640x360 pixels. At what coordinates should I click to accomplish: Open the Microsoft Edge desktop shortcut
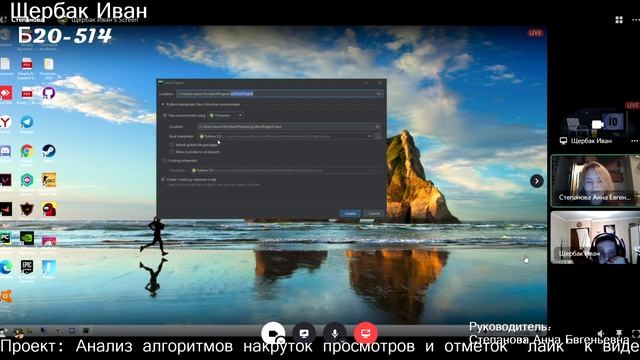tap(5, 267)
